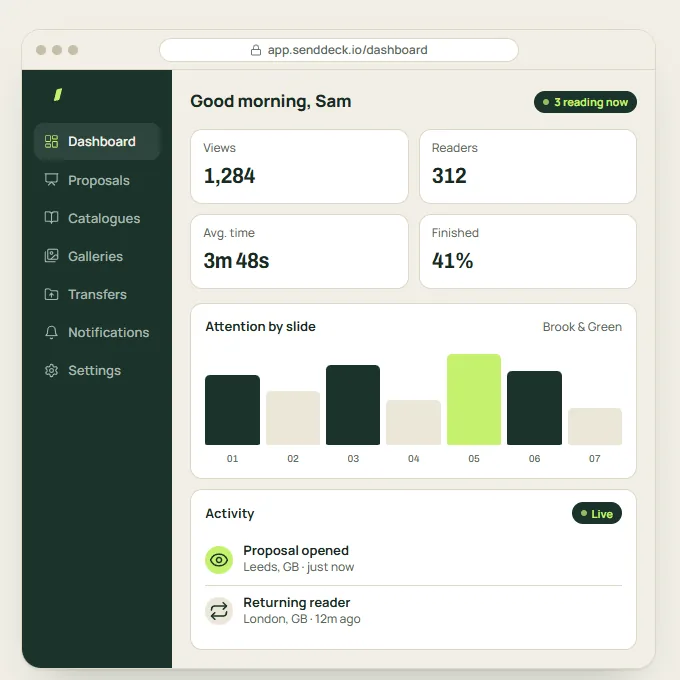The width and height of the screenshot is (680, 680).
Task: Click the '01' axis label under chart
Action: 232,458
